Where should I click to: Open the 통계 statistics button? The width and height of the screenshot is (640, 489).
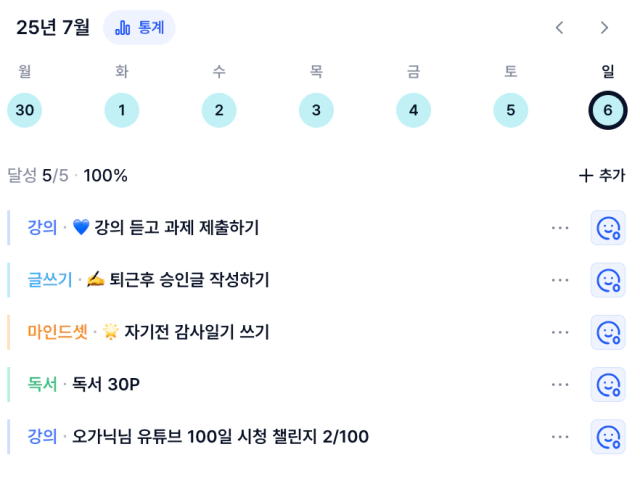139,28
